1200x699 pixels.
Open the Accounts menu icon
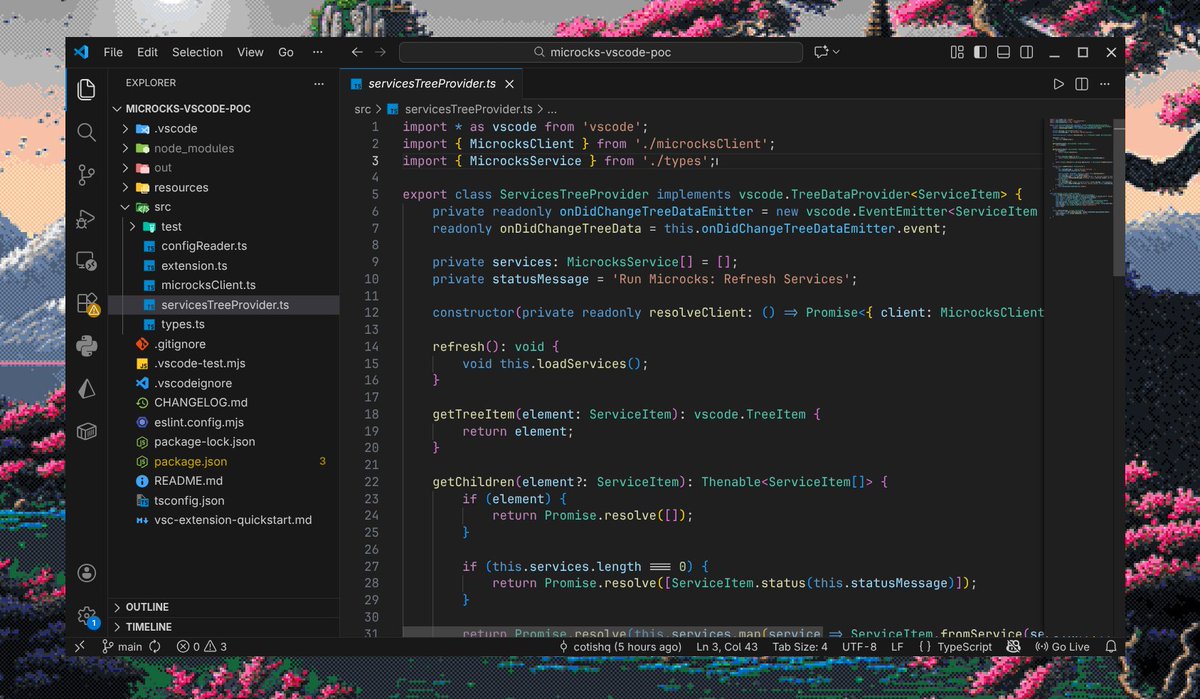coord(87,573)
